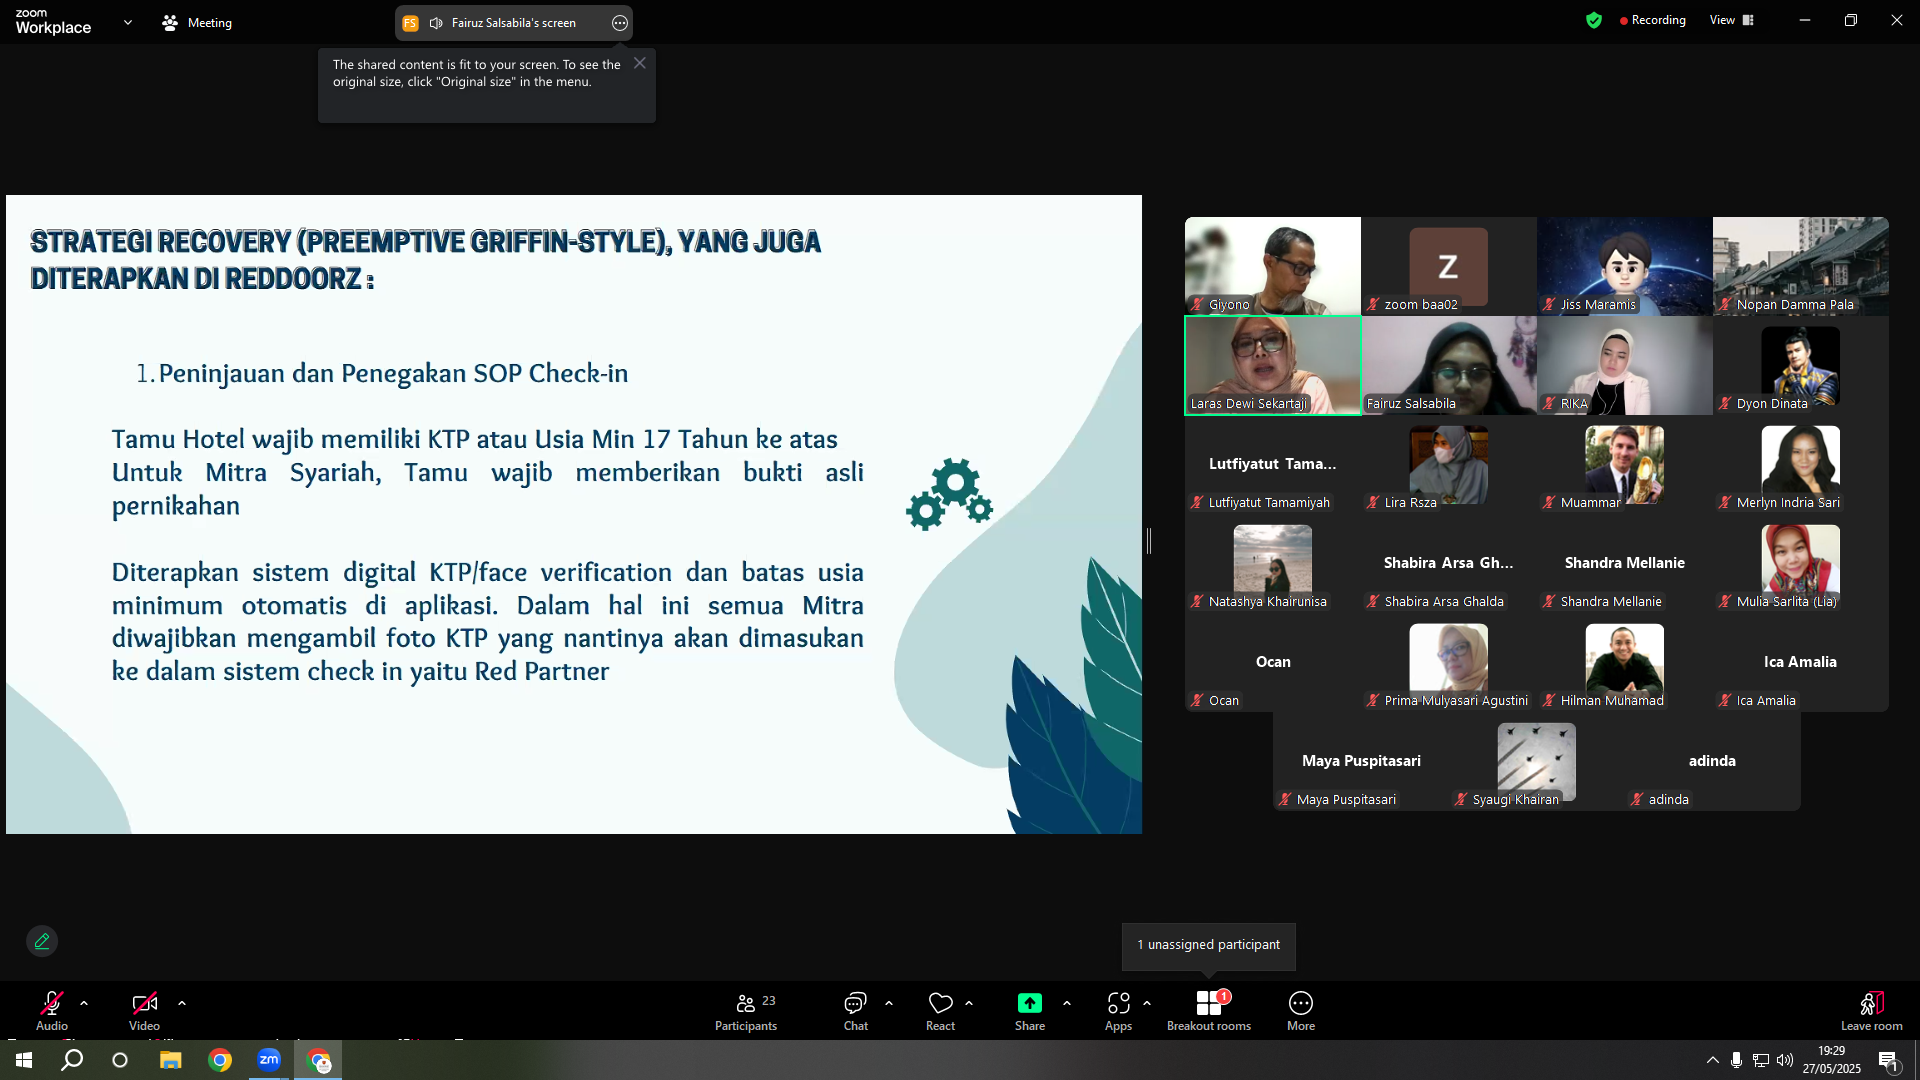
Task: Expand apps options caret
Action: click(x=1147, y=1003)
